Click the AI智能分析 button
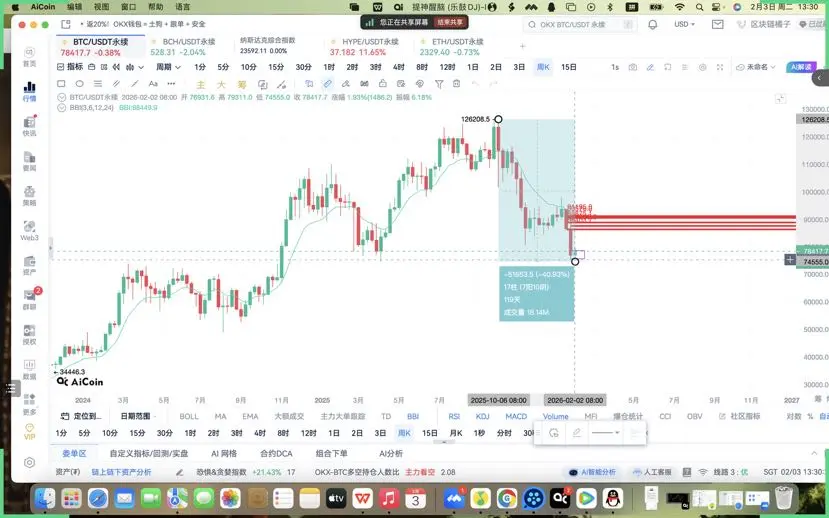The width and height of the screenshot is (829, 518). tap(593, 472)
